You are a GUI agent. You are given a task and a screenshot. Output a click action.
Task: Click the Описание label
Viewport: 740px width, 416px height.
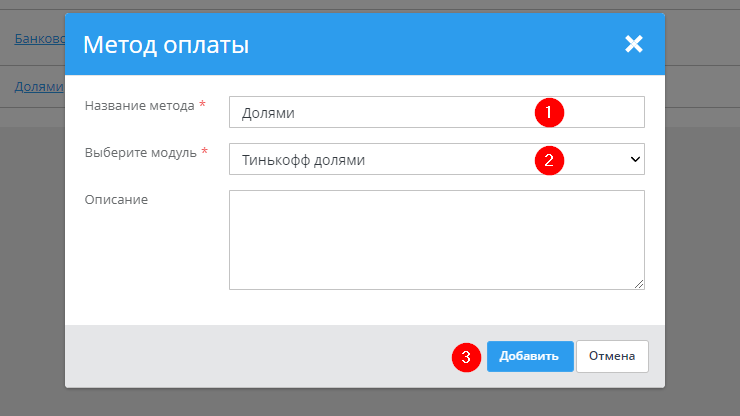116,199
